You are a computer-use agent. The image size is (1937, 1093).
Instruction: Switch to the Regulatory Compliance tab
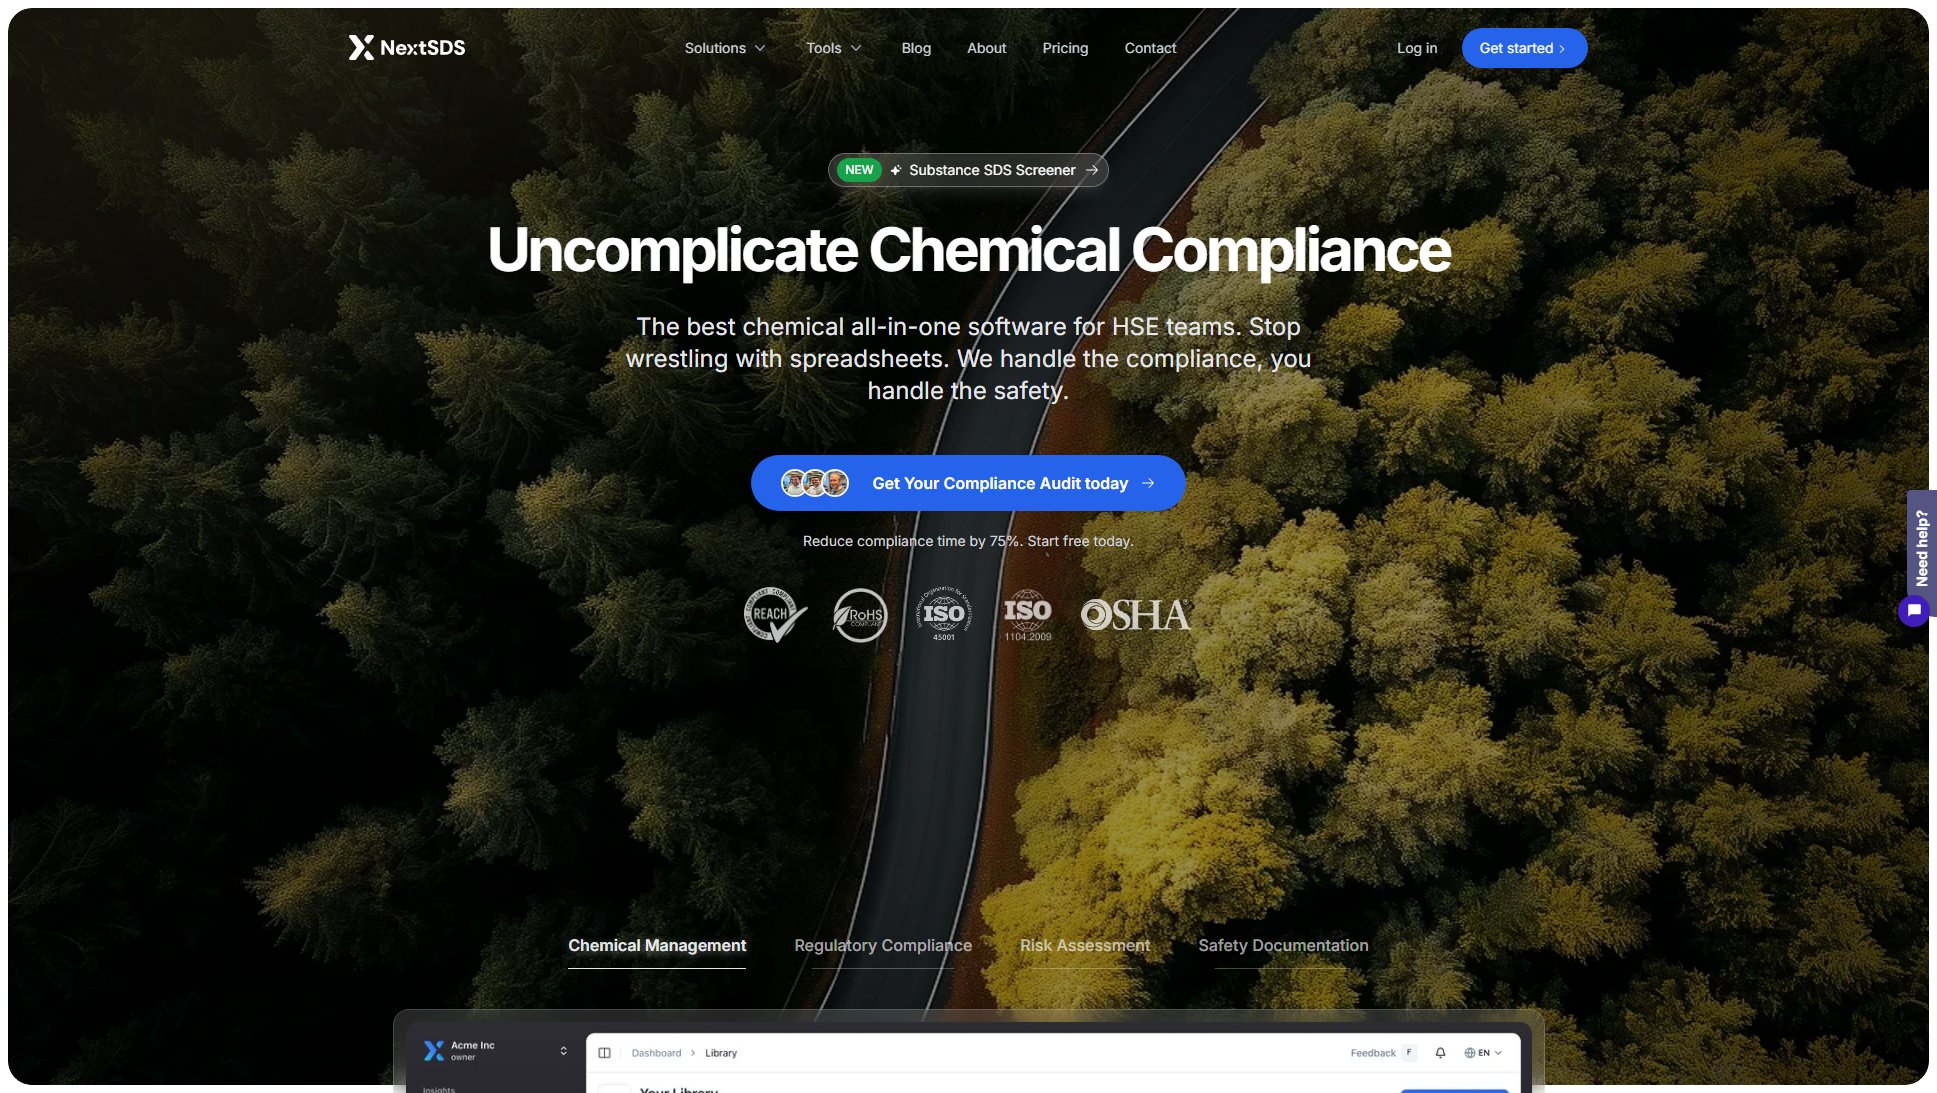[x=883, y=946]
